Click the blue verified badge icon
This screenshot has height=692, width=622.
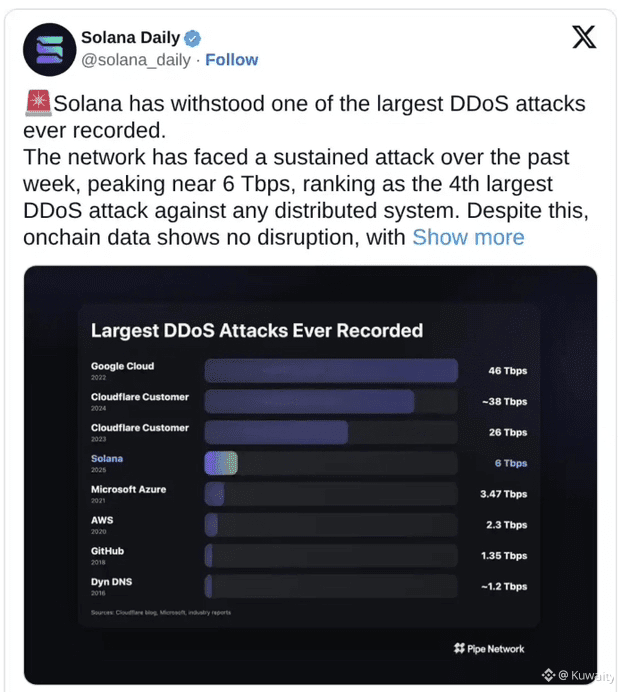pos(192,38)
